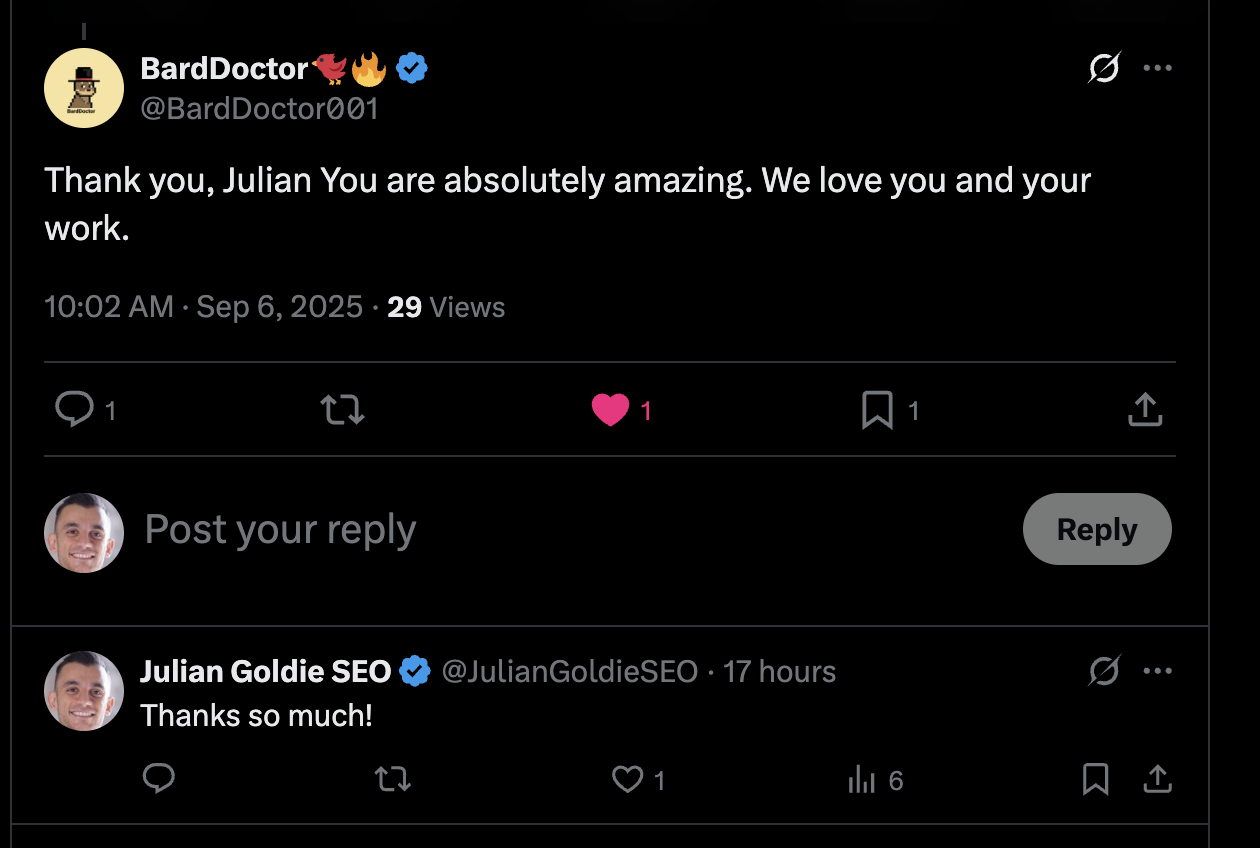The width and height of the screenshot is (1260, 848).
Task: Open the @BardDoctor001 handle link
Action: point(260,108)
